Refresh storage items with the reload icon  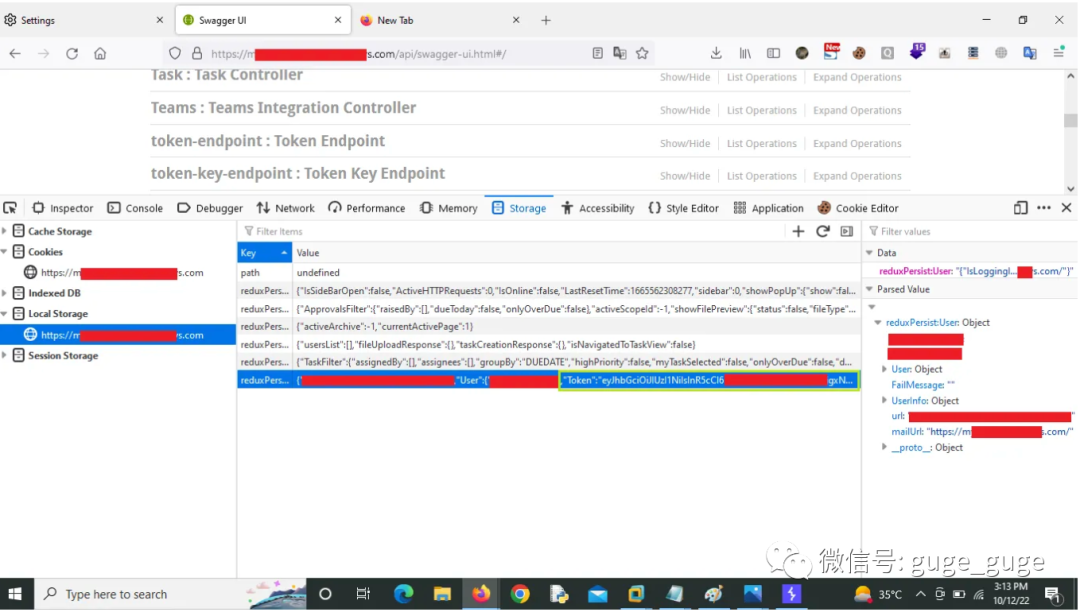tap(822, 231)
